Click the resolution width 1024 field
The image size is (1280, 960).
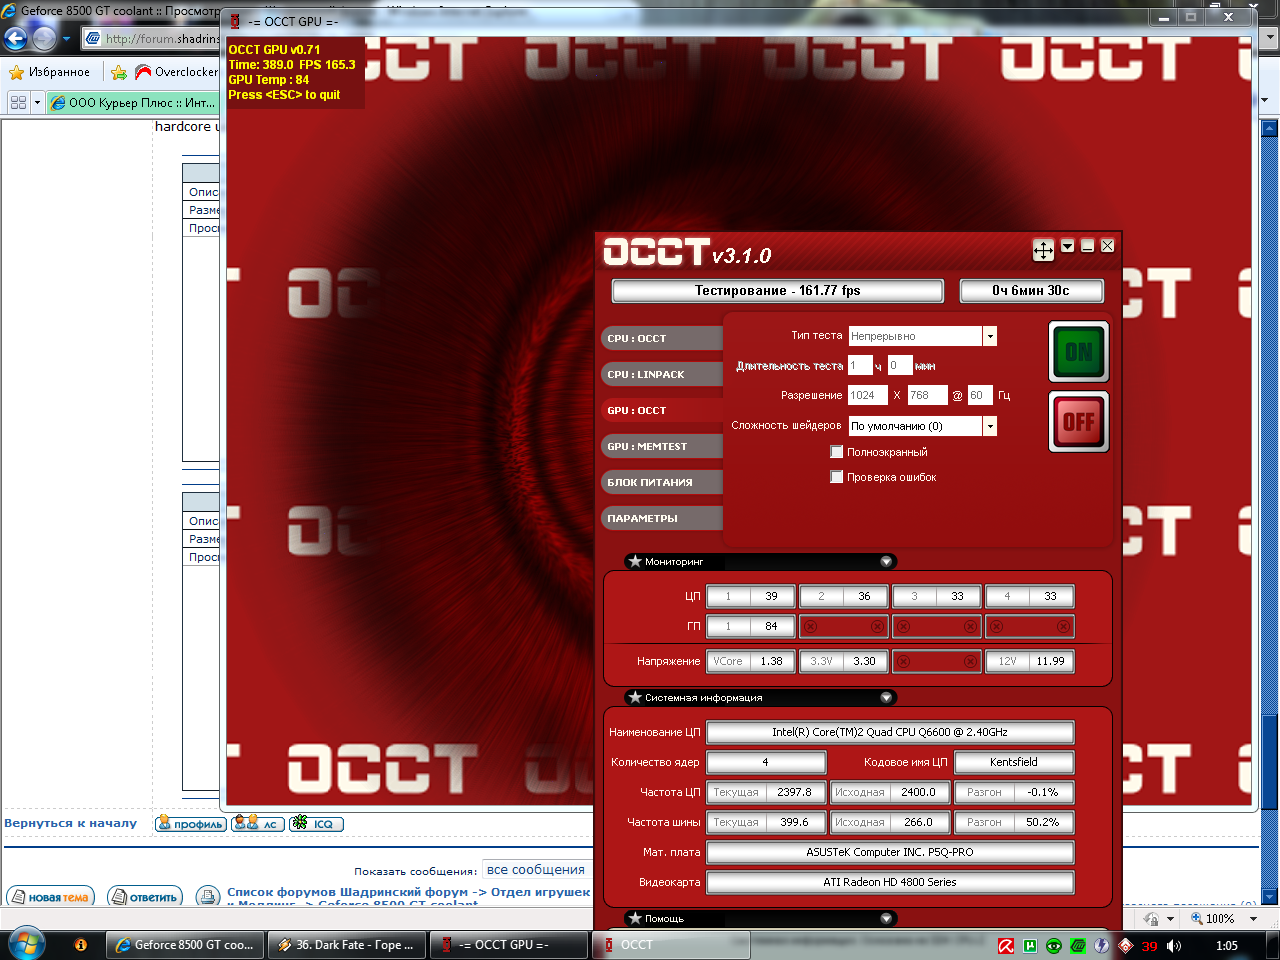867,395
